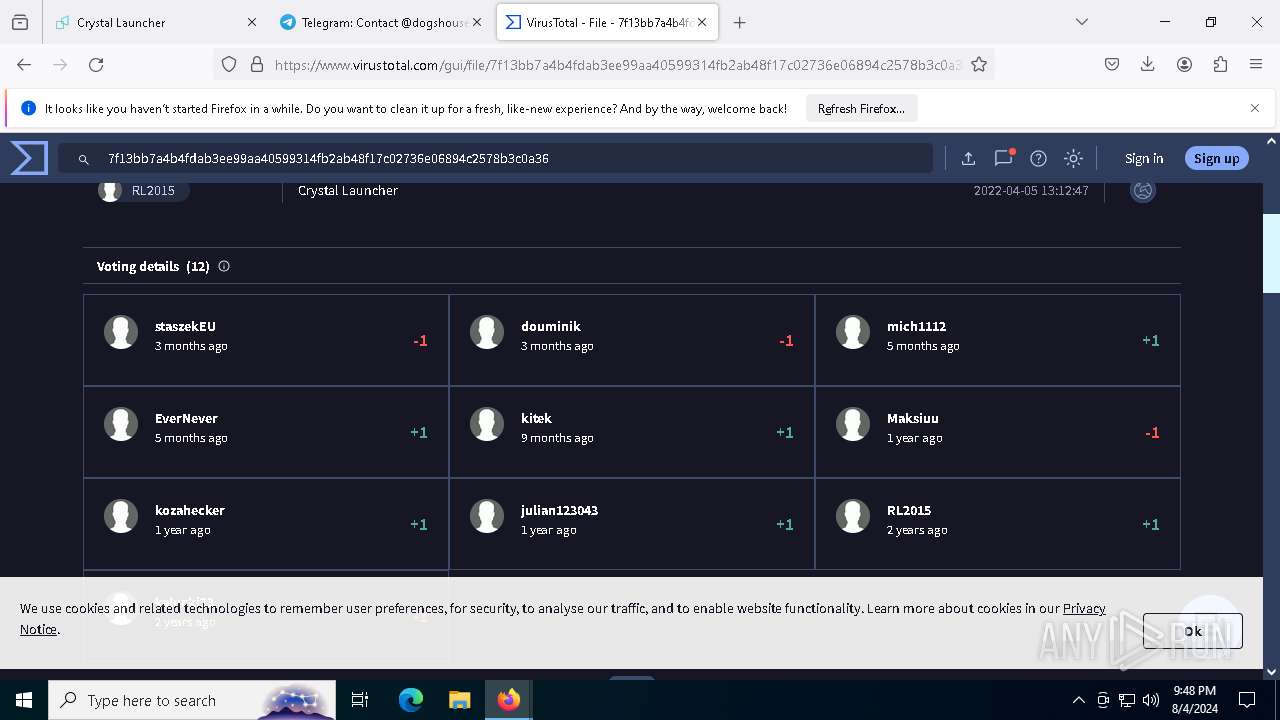This screenshot has height=720, width=1280.
Task: Switch to the Crystal Launcher tab
Action: (x=154, y=22)
